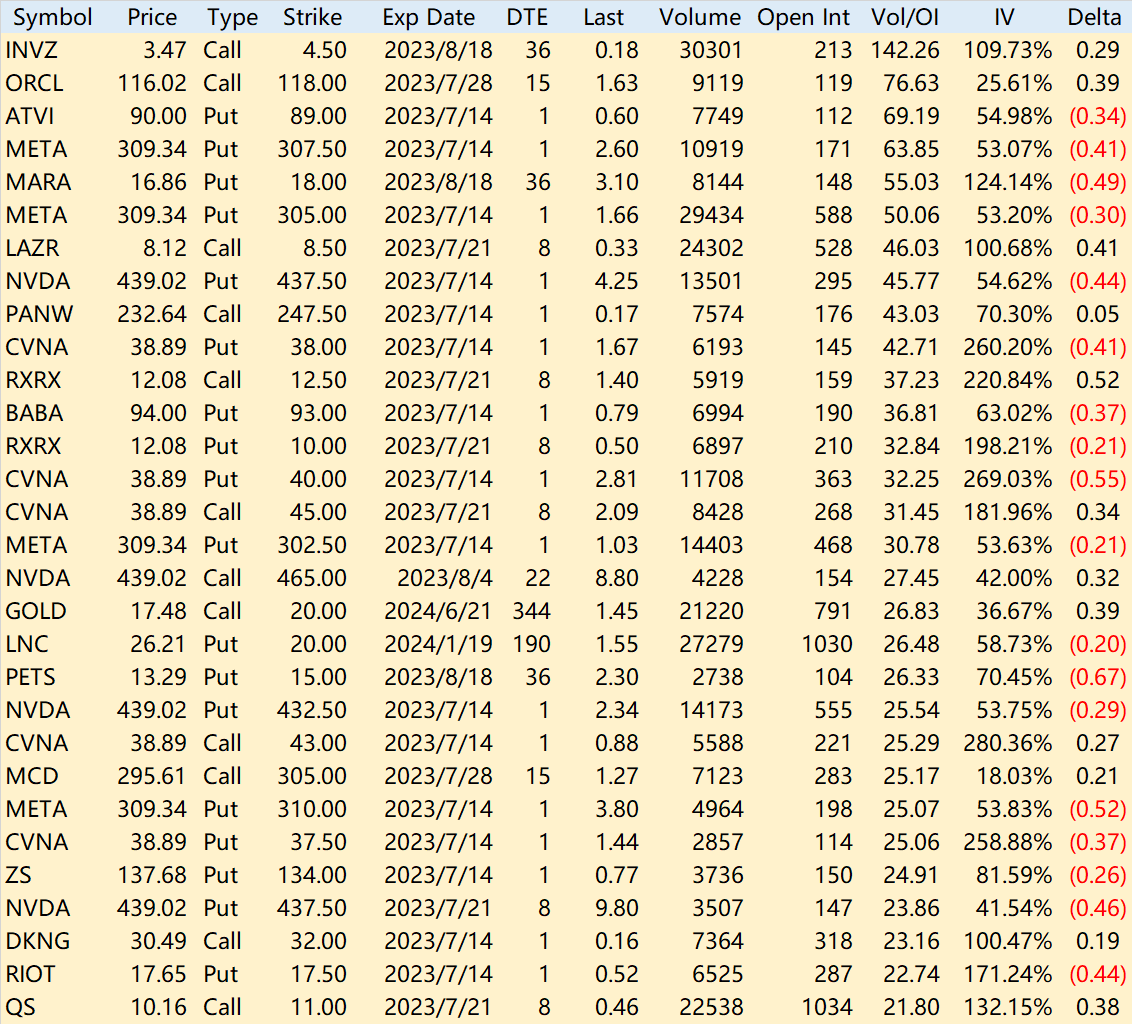Click the 269.03% IV value
Viewport: 1132px width, 1024px height.
tap(1008, 479)
